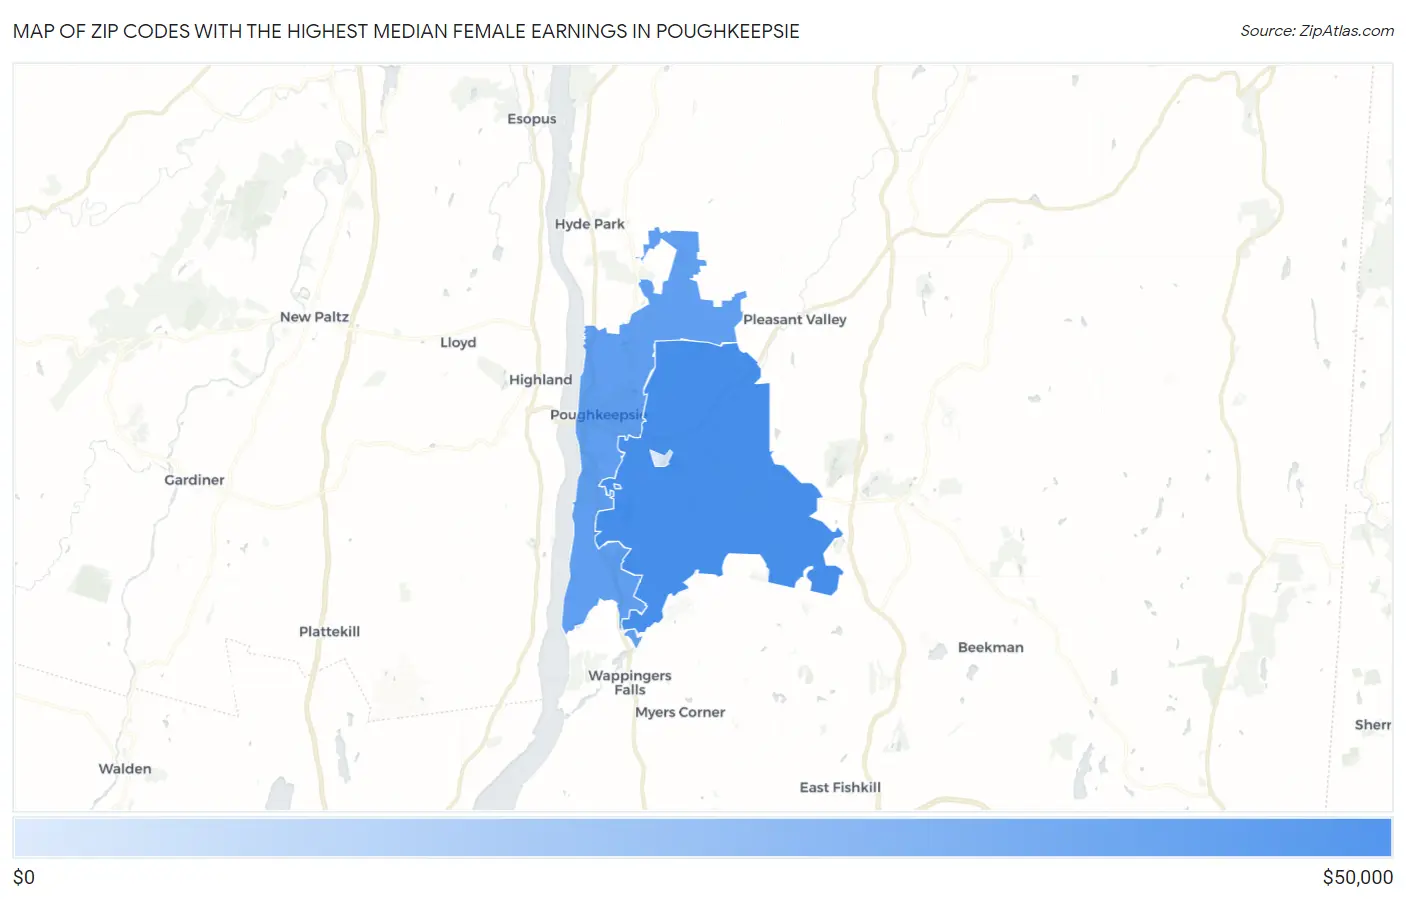Click the small gray cutout inside dark region
1406x899 pixels.
click(661, 458)
